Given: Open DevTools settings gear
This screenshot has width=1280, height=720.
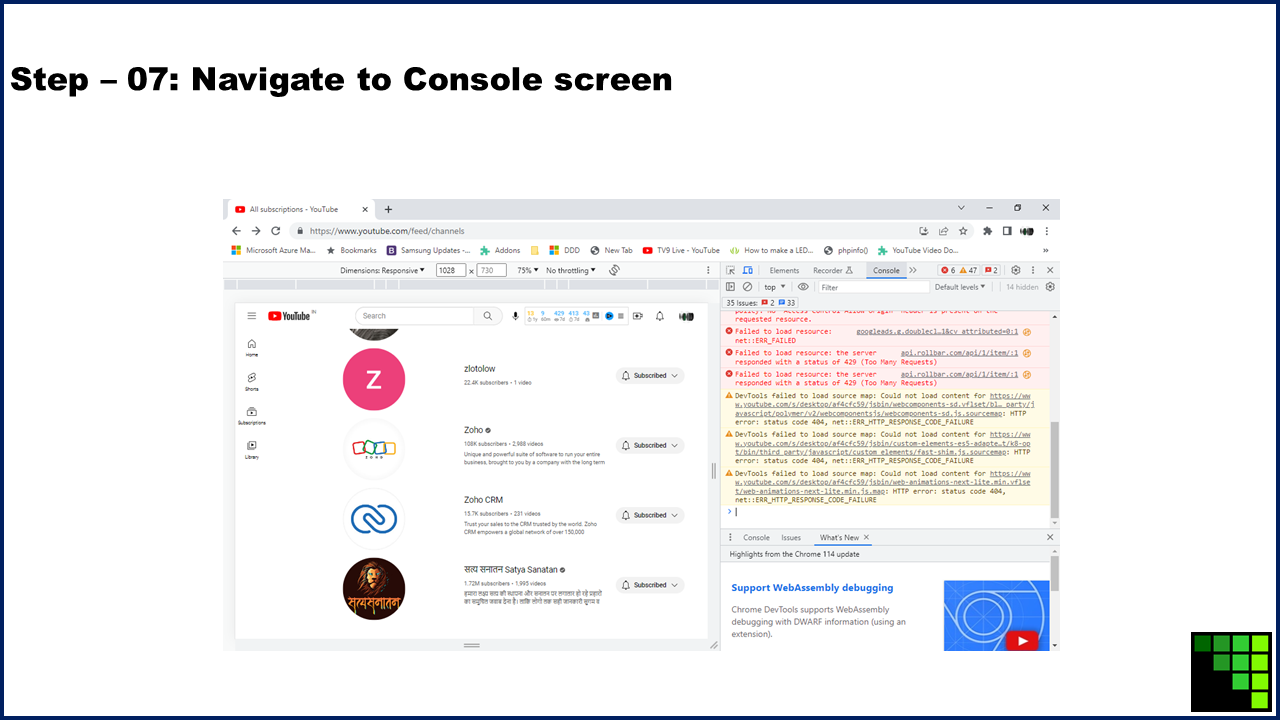Looking at the screenshot, I should 1014,270.
